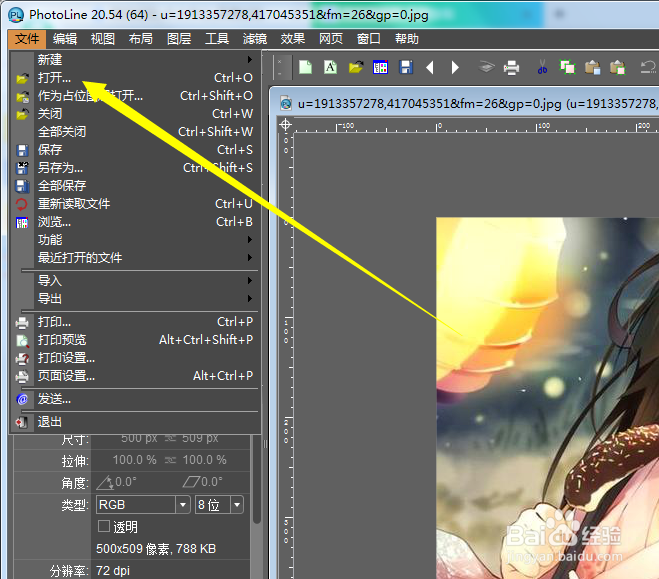Click the toolbar grip handle at left
Image resolution: width=659 pixels, height=579 pixels.
pos(282,67)
